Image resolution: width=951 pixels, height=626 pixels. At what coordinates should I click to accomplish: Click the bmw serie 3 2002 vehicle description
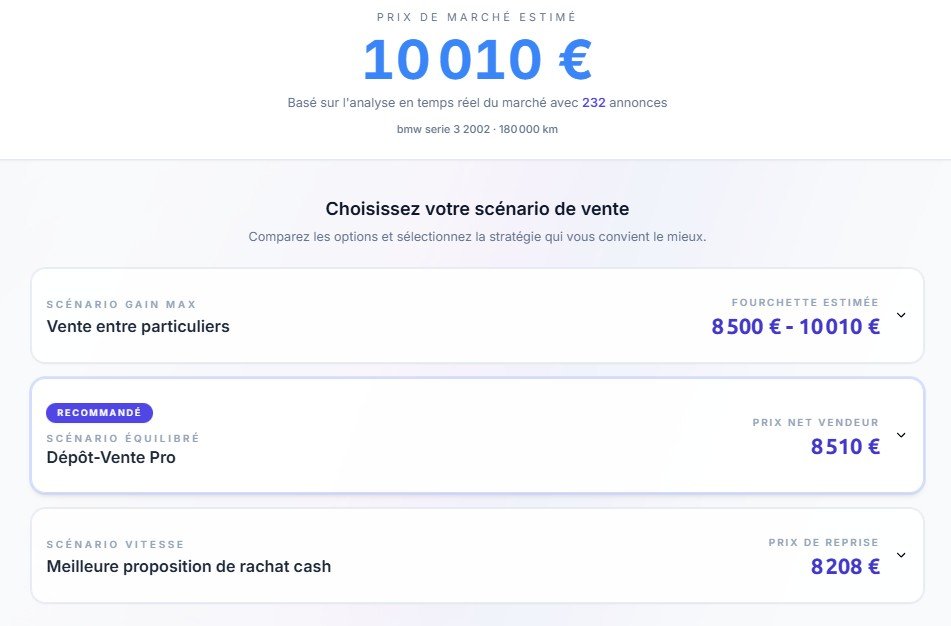[x=476, y=128]
